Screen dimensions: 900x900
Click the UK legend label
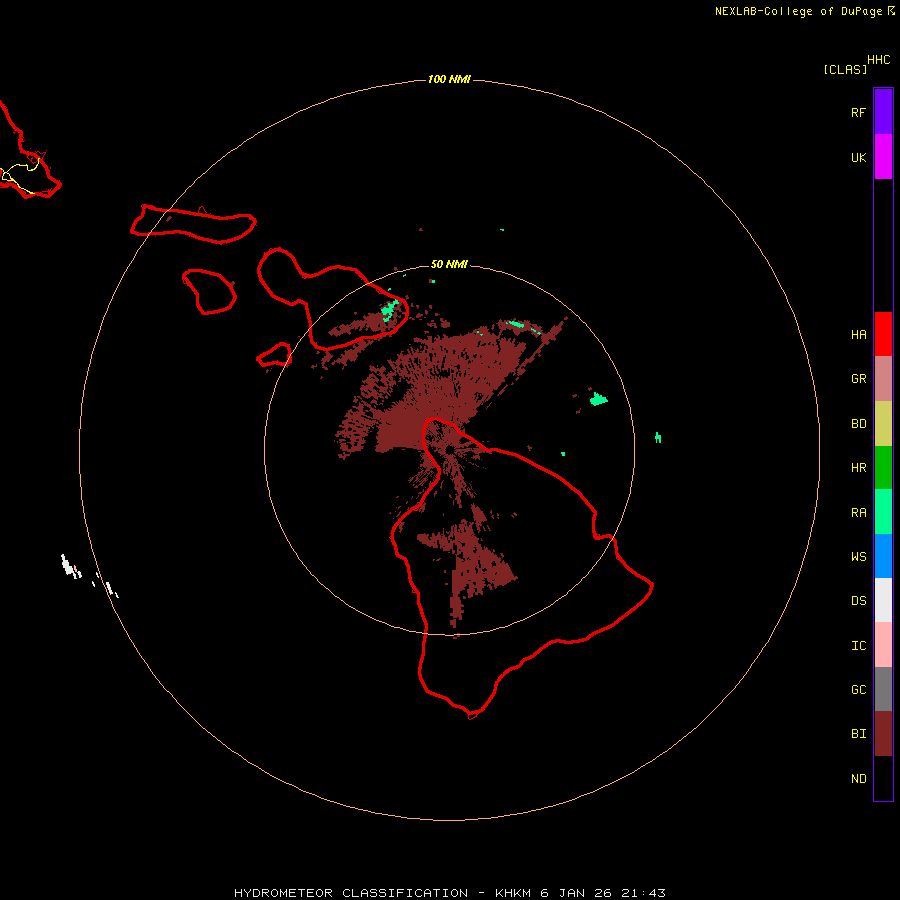click(858, 158)
